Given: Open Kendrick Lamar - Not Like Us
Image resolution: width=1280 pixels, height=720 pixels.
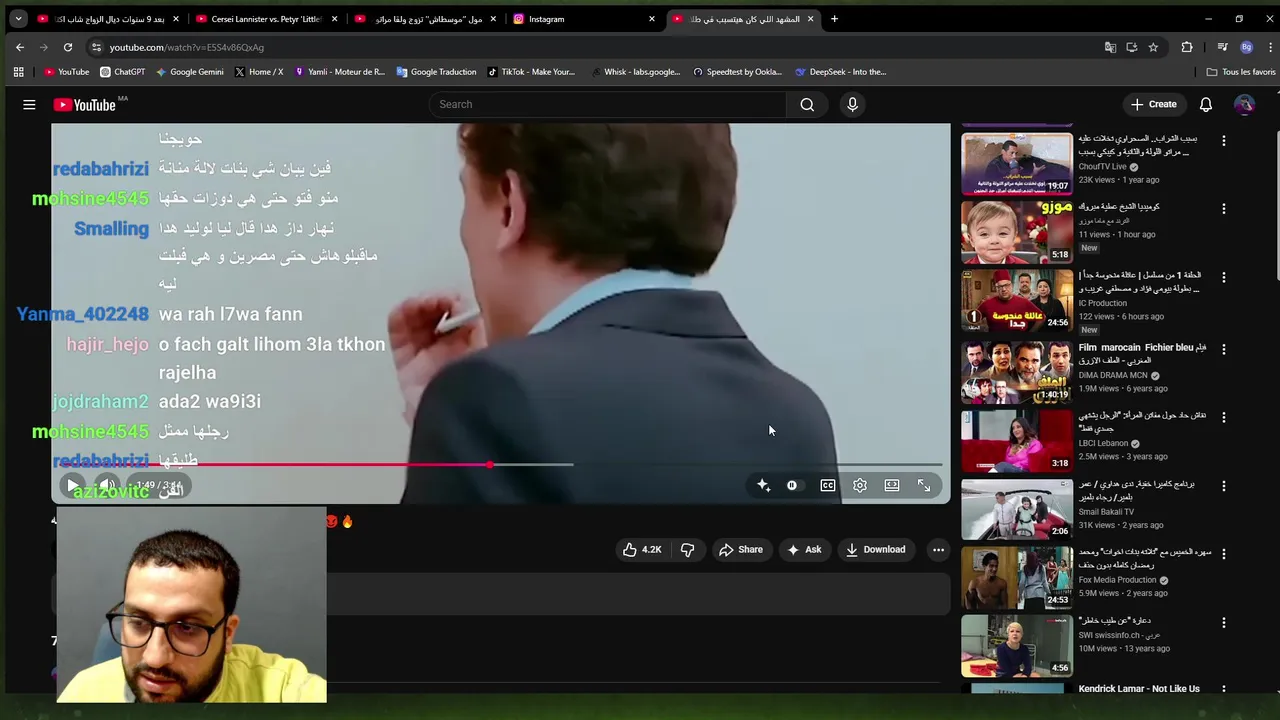Looking at the screenshot, I should click(x=1139, y=689).
